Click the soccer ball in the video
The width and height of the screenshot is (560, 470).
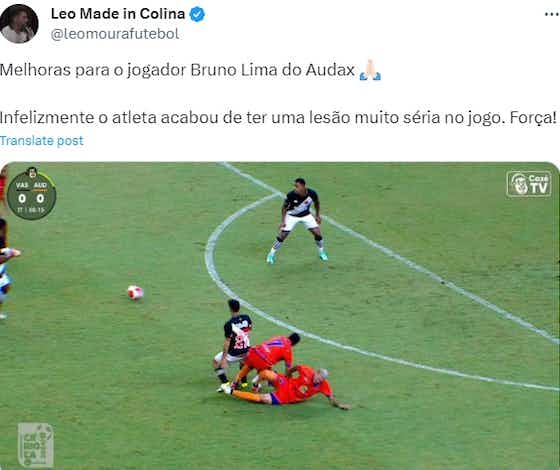(135, 292)
